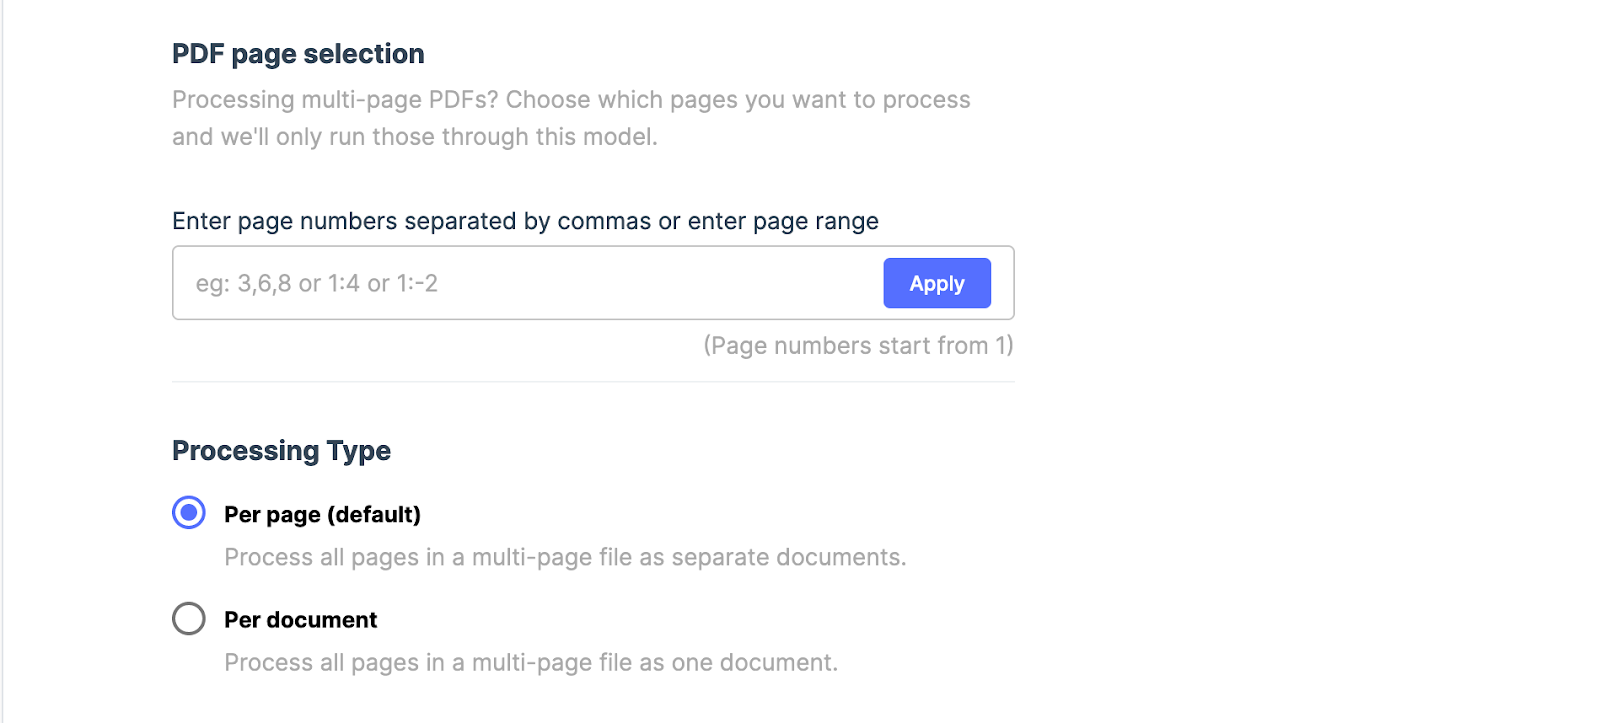Click the "PDF page selection" heading
1600x723 pixels.
click(x=298, y=54)
